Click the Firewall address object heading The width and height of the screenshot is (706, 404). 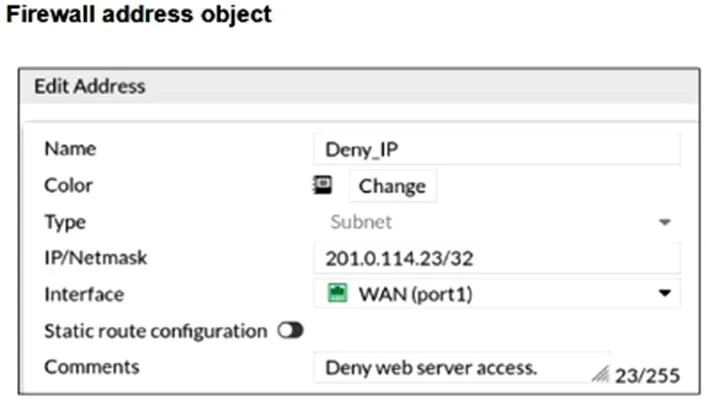(139, 14)
